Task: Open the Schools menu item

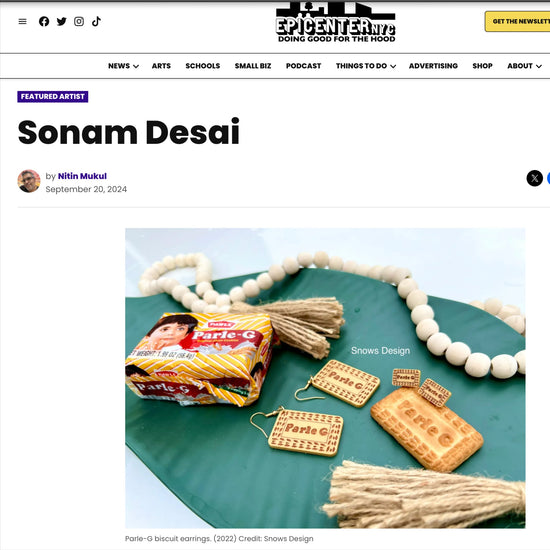Action: coord(203,66)
